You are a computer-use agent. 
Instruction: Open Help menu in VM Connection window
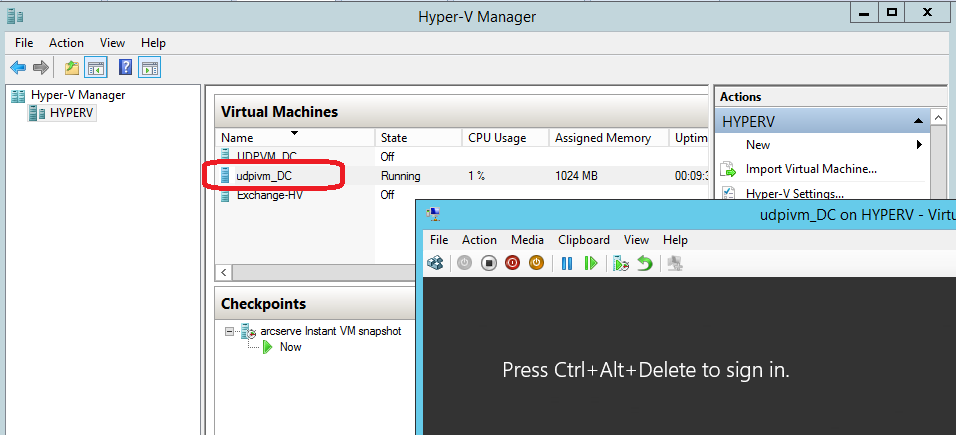pyautogui.click(x=675, y=240)
